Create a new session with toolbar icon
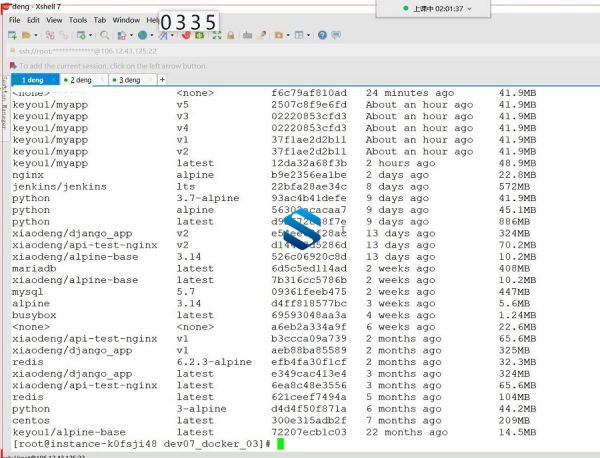Viewport: 600px width, 458px height. (12, 35)
